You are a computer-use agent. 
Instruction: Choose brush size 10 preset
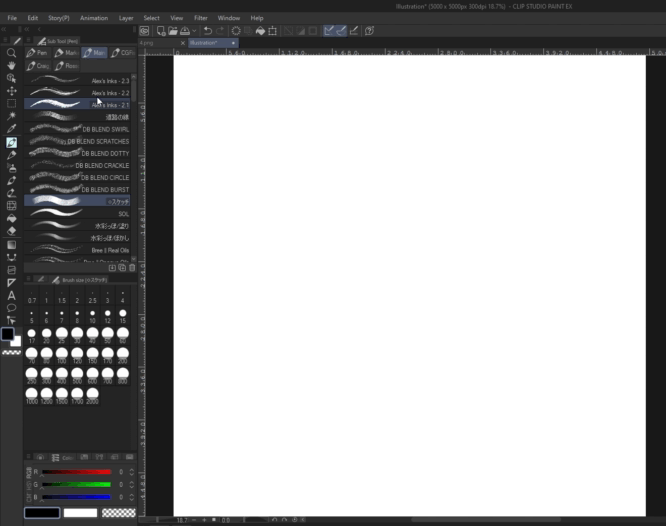(x=92, y=317)
